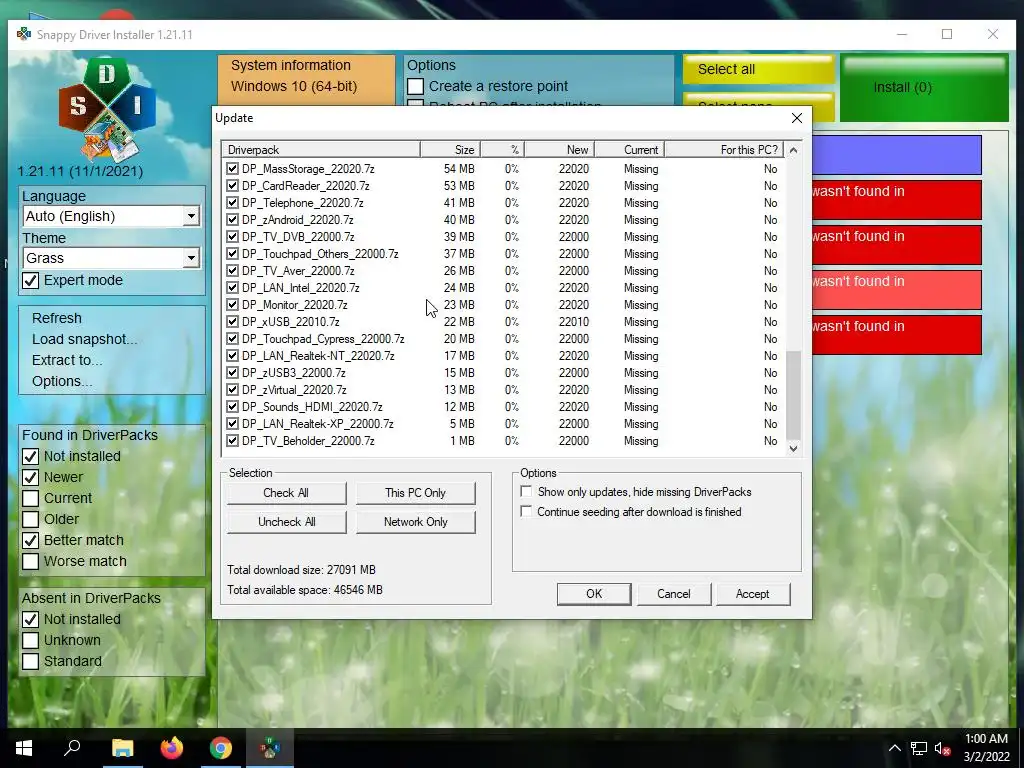The height and width of the screenshot is (768, 1024).
Task: Launch Firefox from the taskbar
Action: (x=172, y=748)
